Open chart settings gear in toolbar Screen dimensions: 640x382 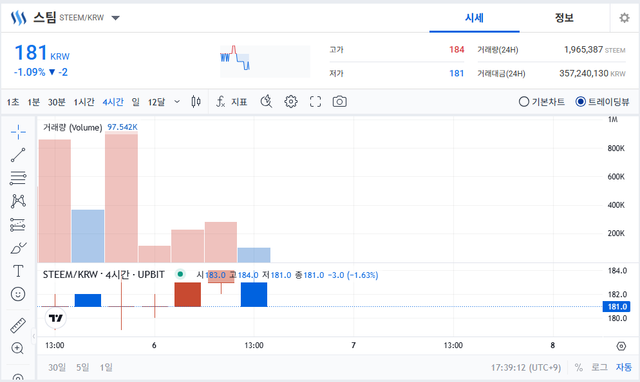pyautogui.click(x=291, y=102)
